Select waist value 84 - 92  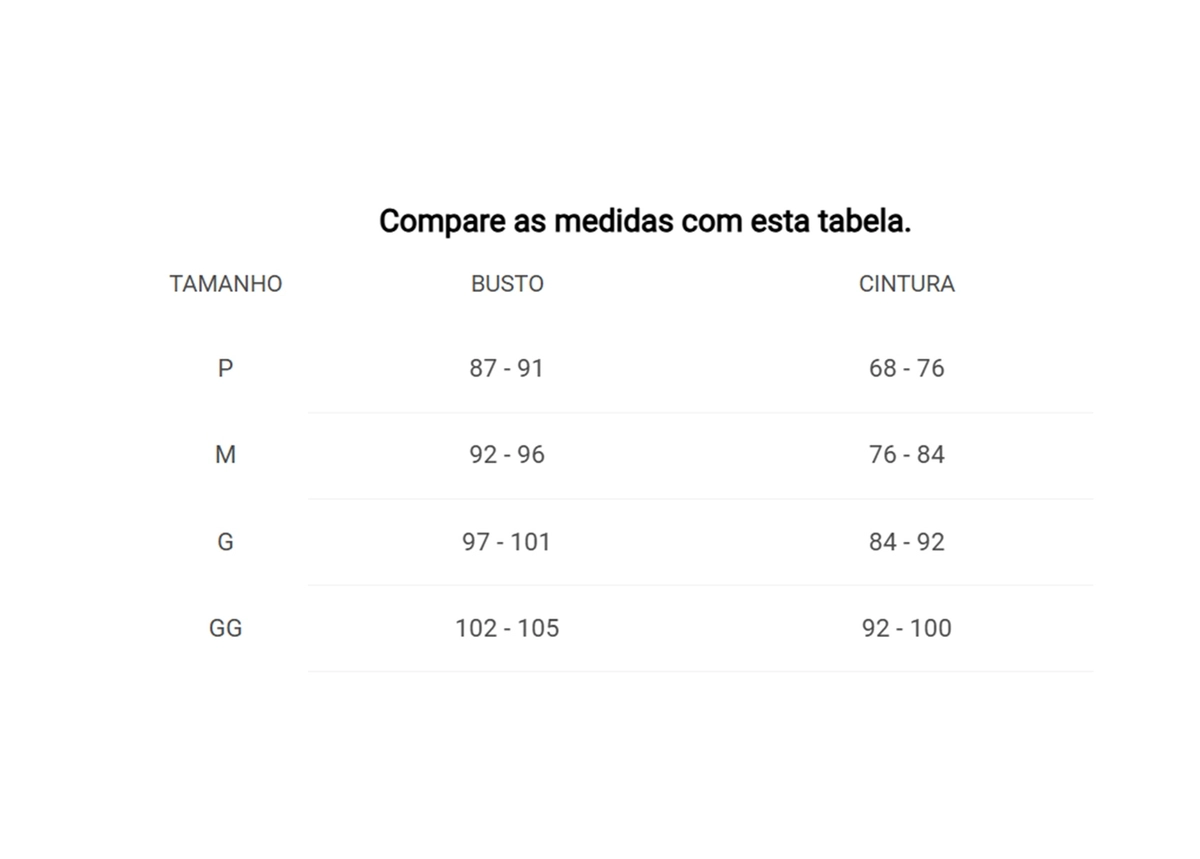point(907,542)
